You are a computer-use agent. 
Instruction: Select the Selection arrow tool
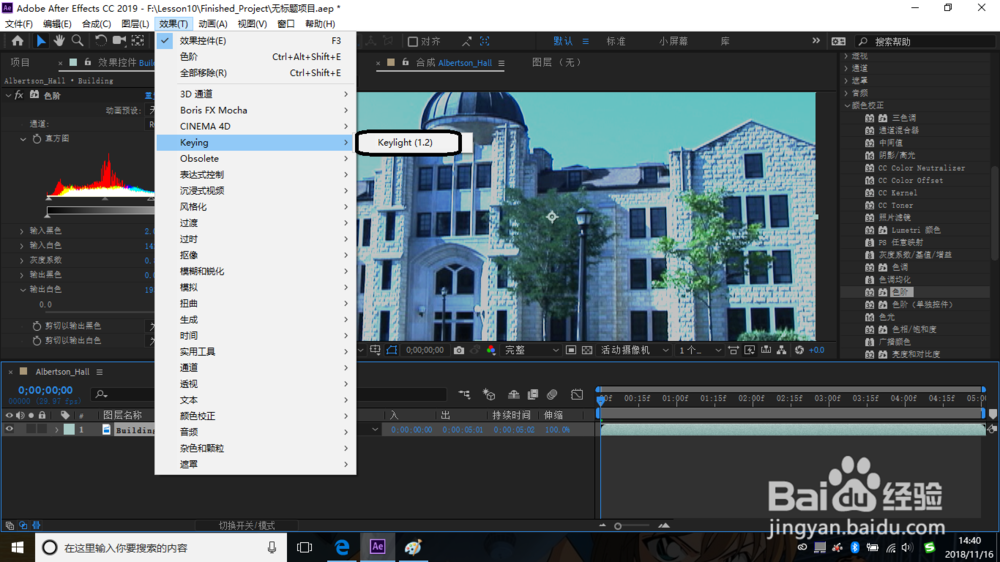(x=41, y=41)
